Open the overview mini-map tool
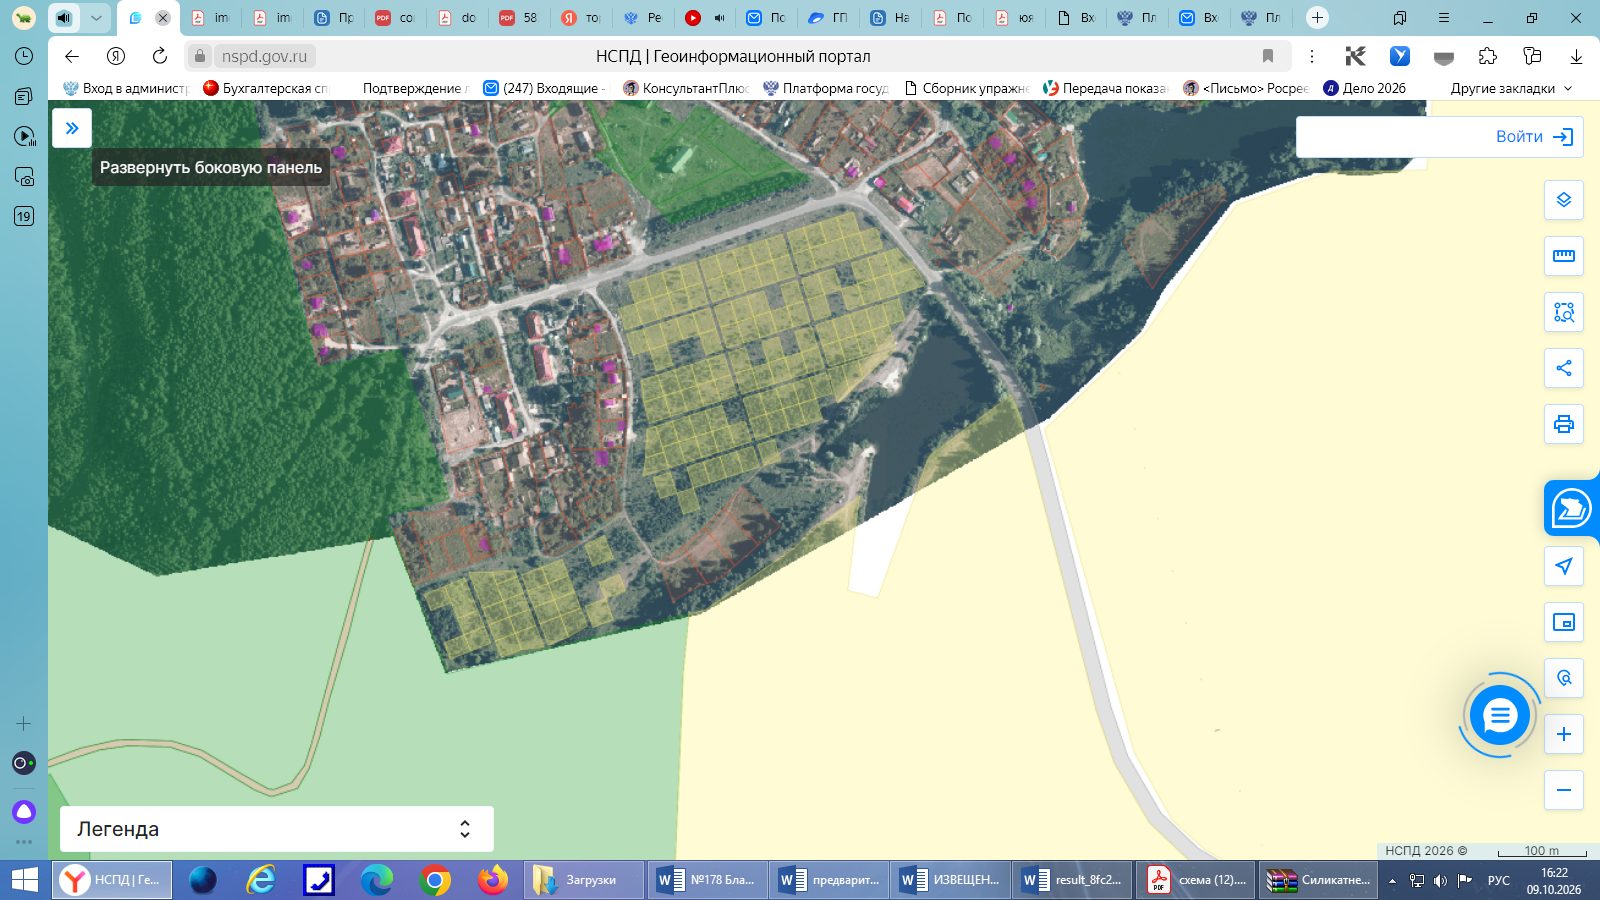 [x=1564, y=622]
